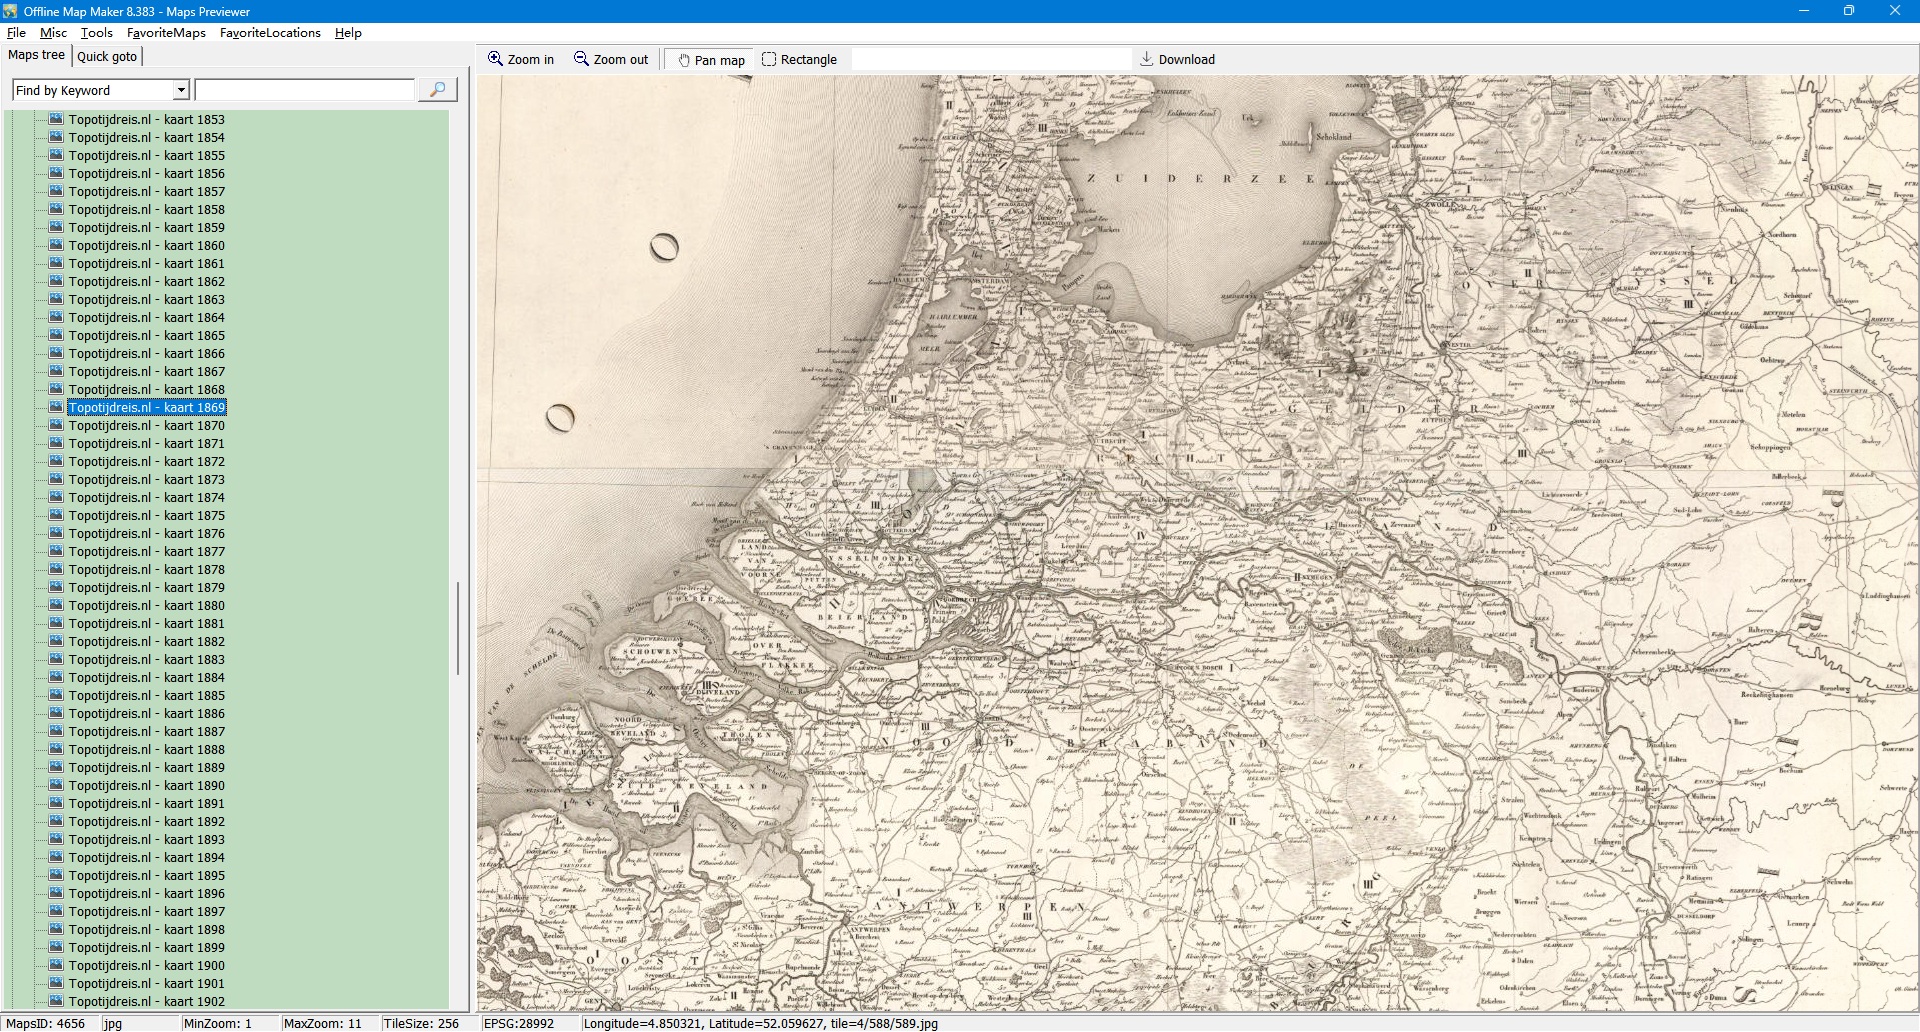Click the maps tree vertical scrollbar

click(x=458, y=628)
